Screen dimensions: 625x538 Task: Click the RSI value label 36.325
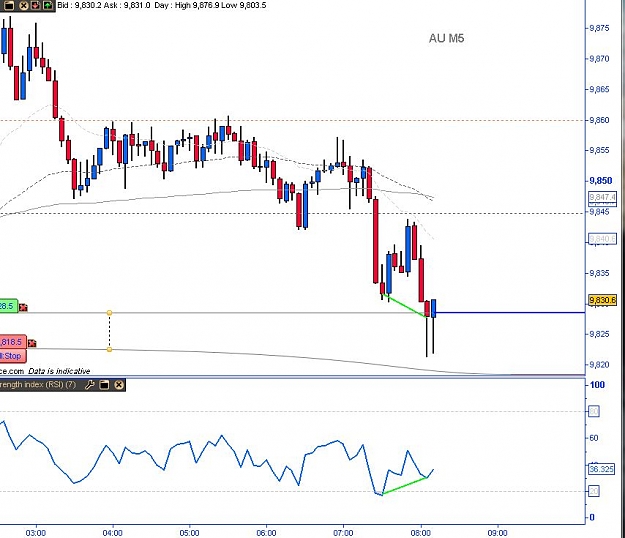tap(601, 469)
